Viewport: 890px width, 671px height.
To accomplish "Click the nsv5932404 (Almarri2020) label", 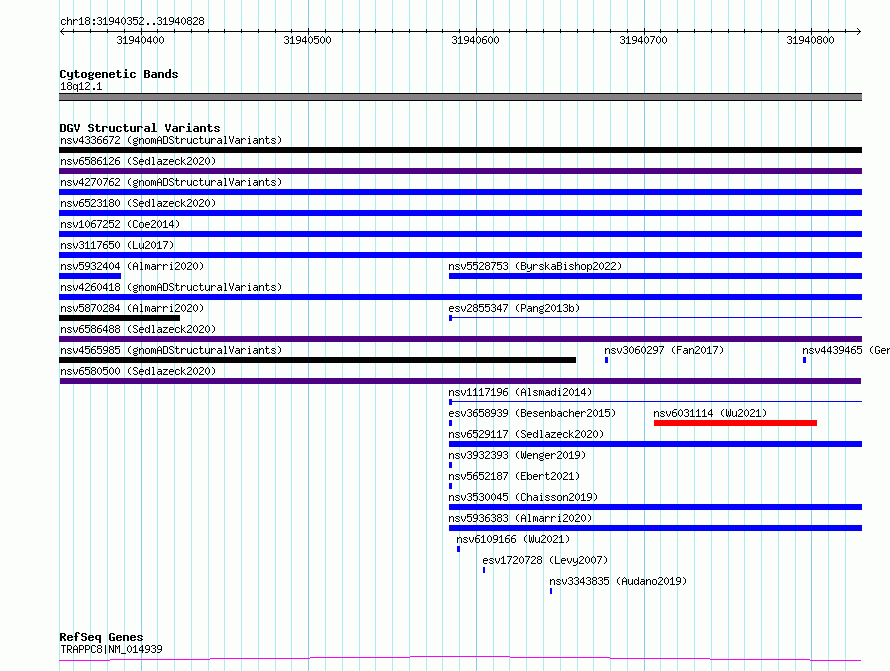I will coord(132,266).
